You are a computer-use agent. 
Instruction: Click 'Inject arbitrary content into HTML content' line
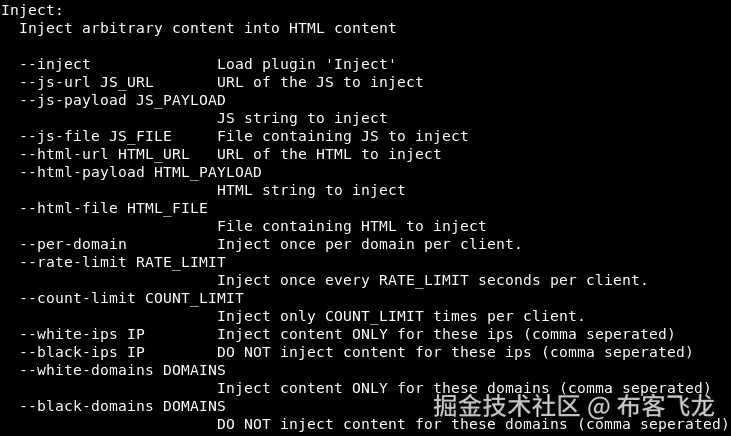click(208, 28)
